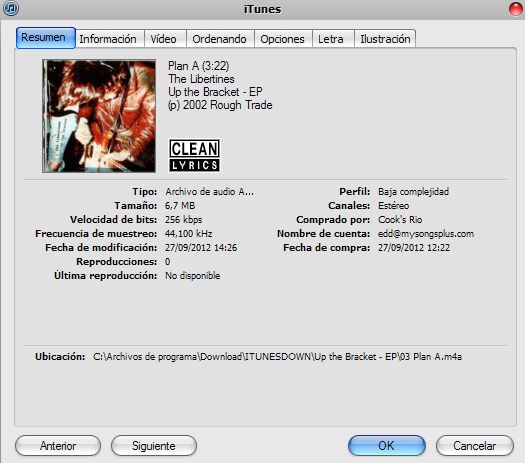This screenshot has height=463, width=525.
Task: Click the No disponible last played value
Action: pyautogui.click(x=193, y=276)
